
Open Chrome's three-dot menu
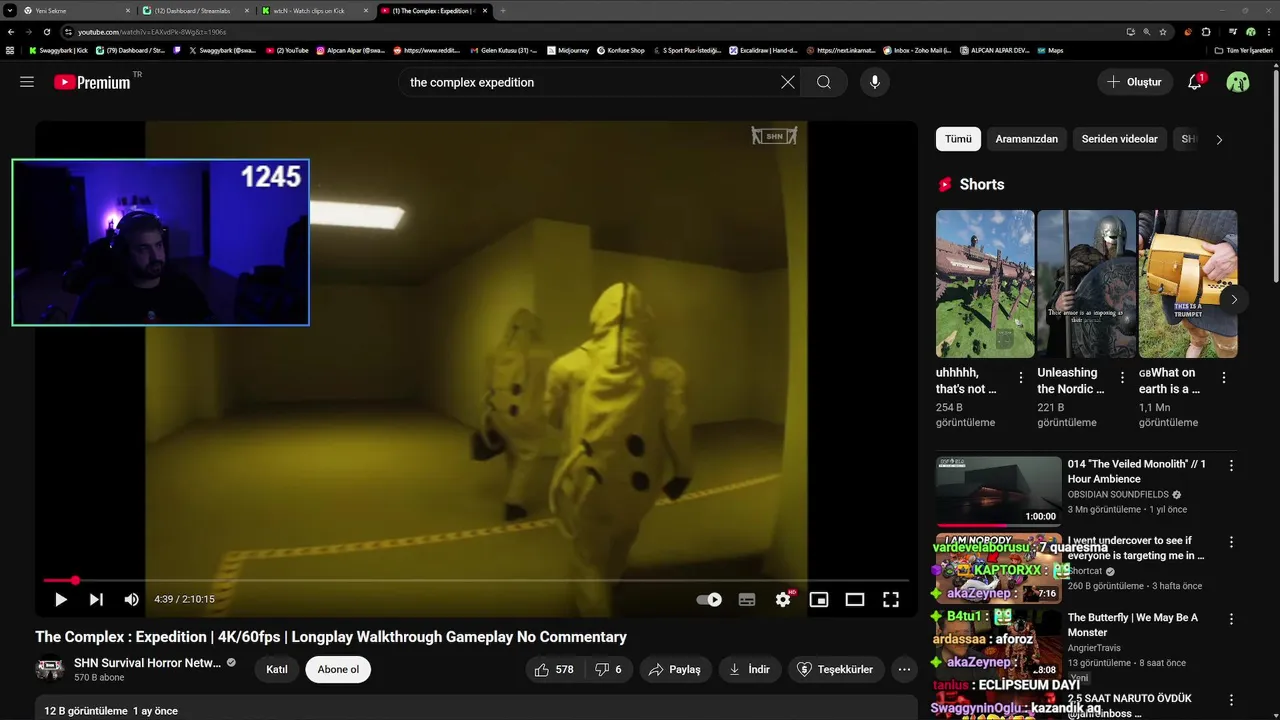click(1268, 32)
